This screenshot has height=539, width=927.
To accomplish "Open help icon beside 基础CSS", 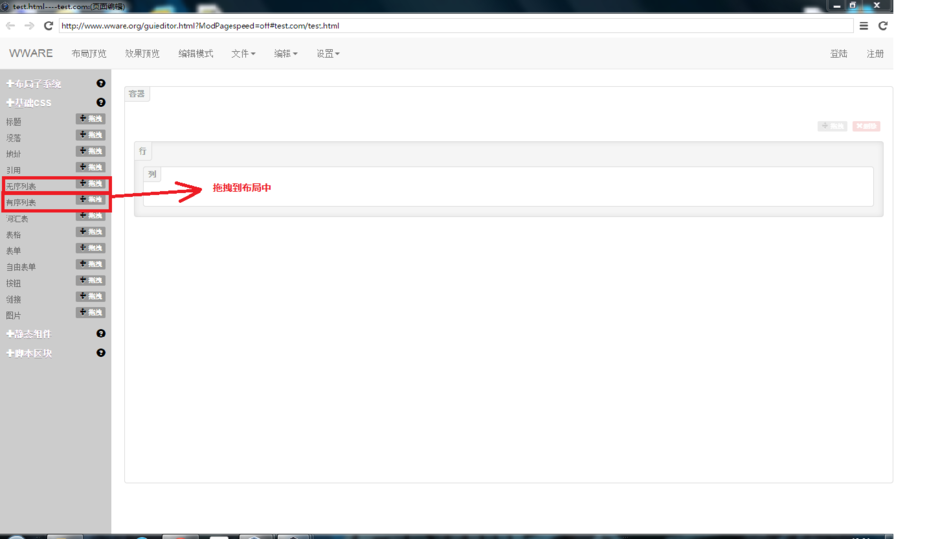I will (x=101, y=102).
